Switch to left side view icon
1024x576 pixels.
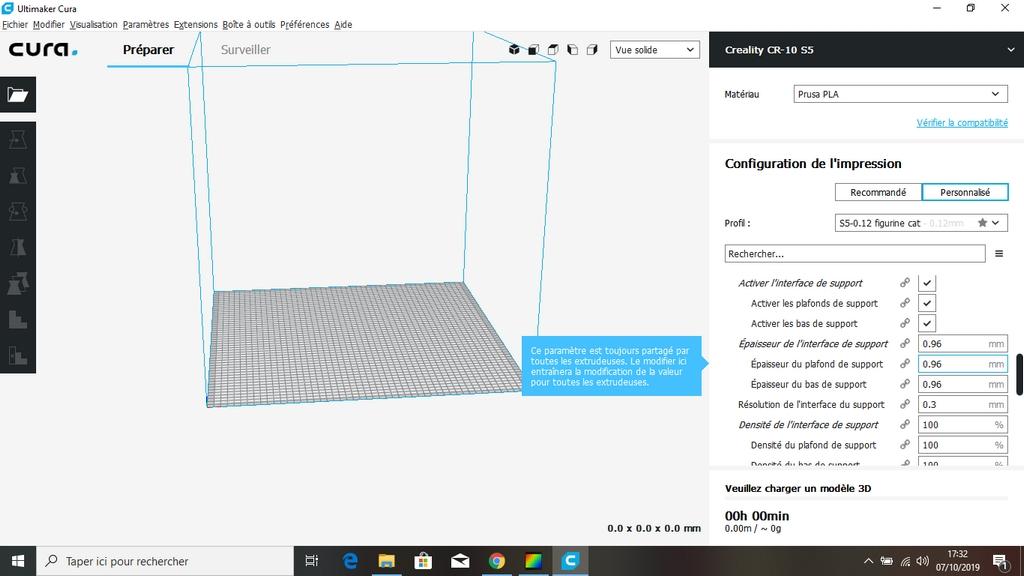coord(573,50)
